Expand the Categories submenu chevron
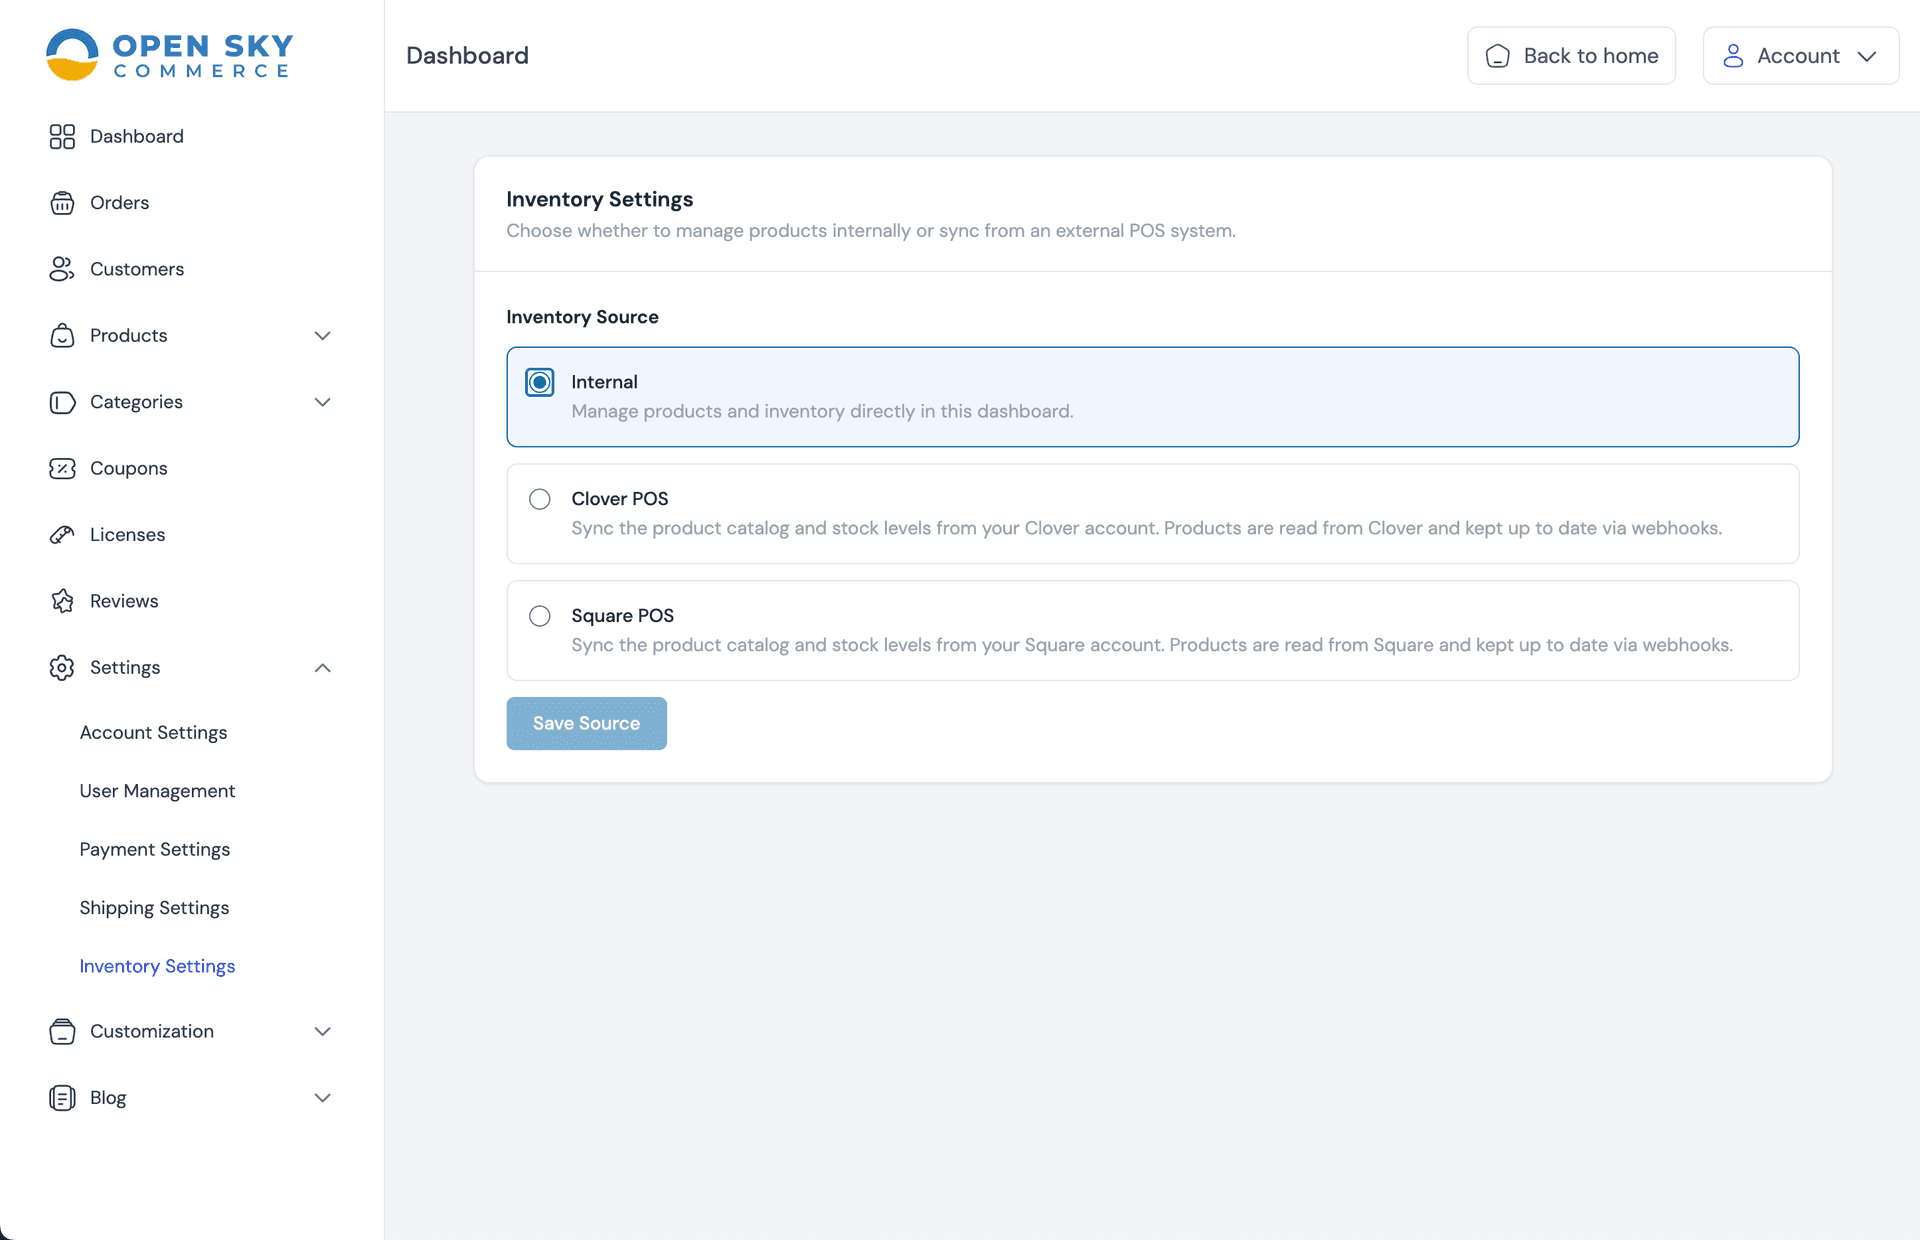 [x=322, y=402]
